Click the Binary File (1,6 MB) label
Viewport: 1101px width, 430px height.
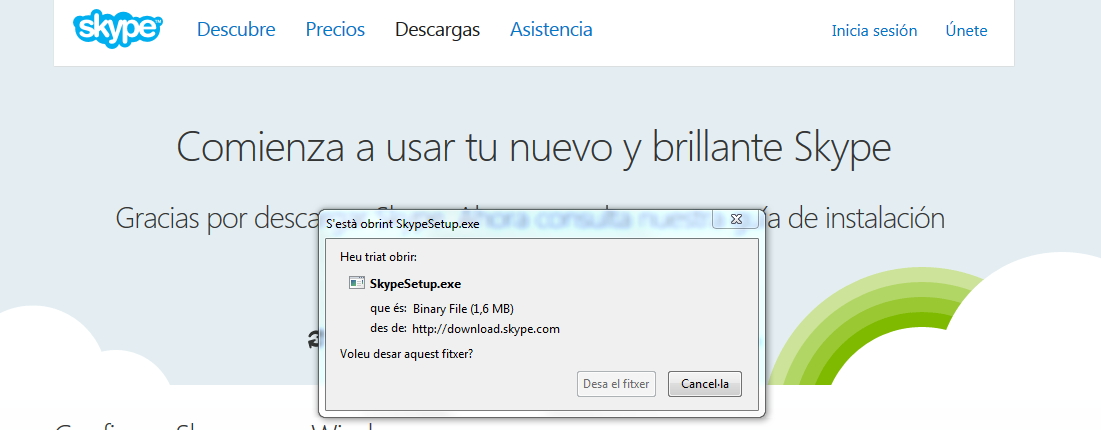tap(463, 308)
